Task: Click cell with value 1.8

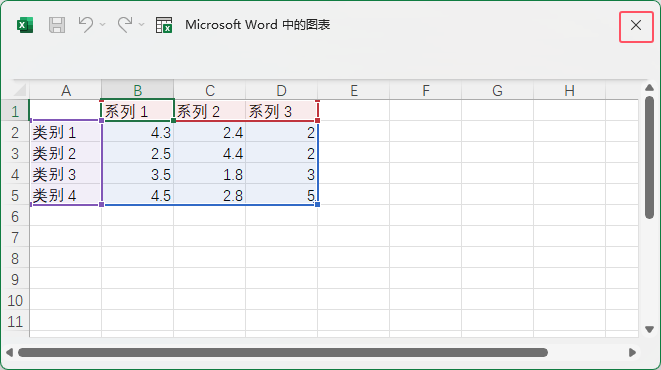Action: (210, 174)
